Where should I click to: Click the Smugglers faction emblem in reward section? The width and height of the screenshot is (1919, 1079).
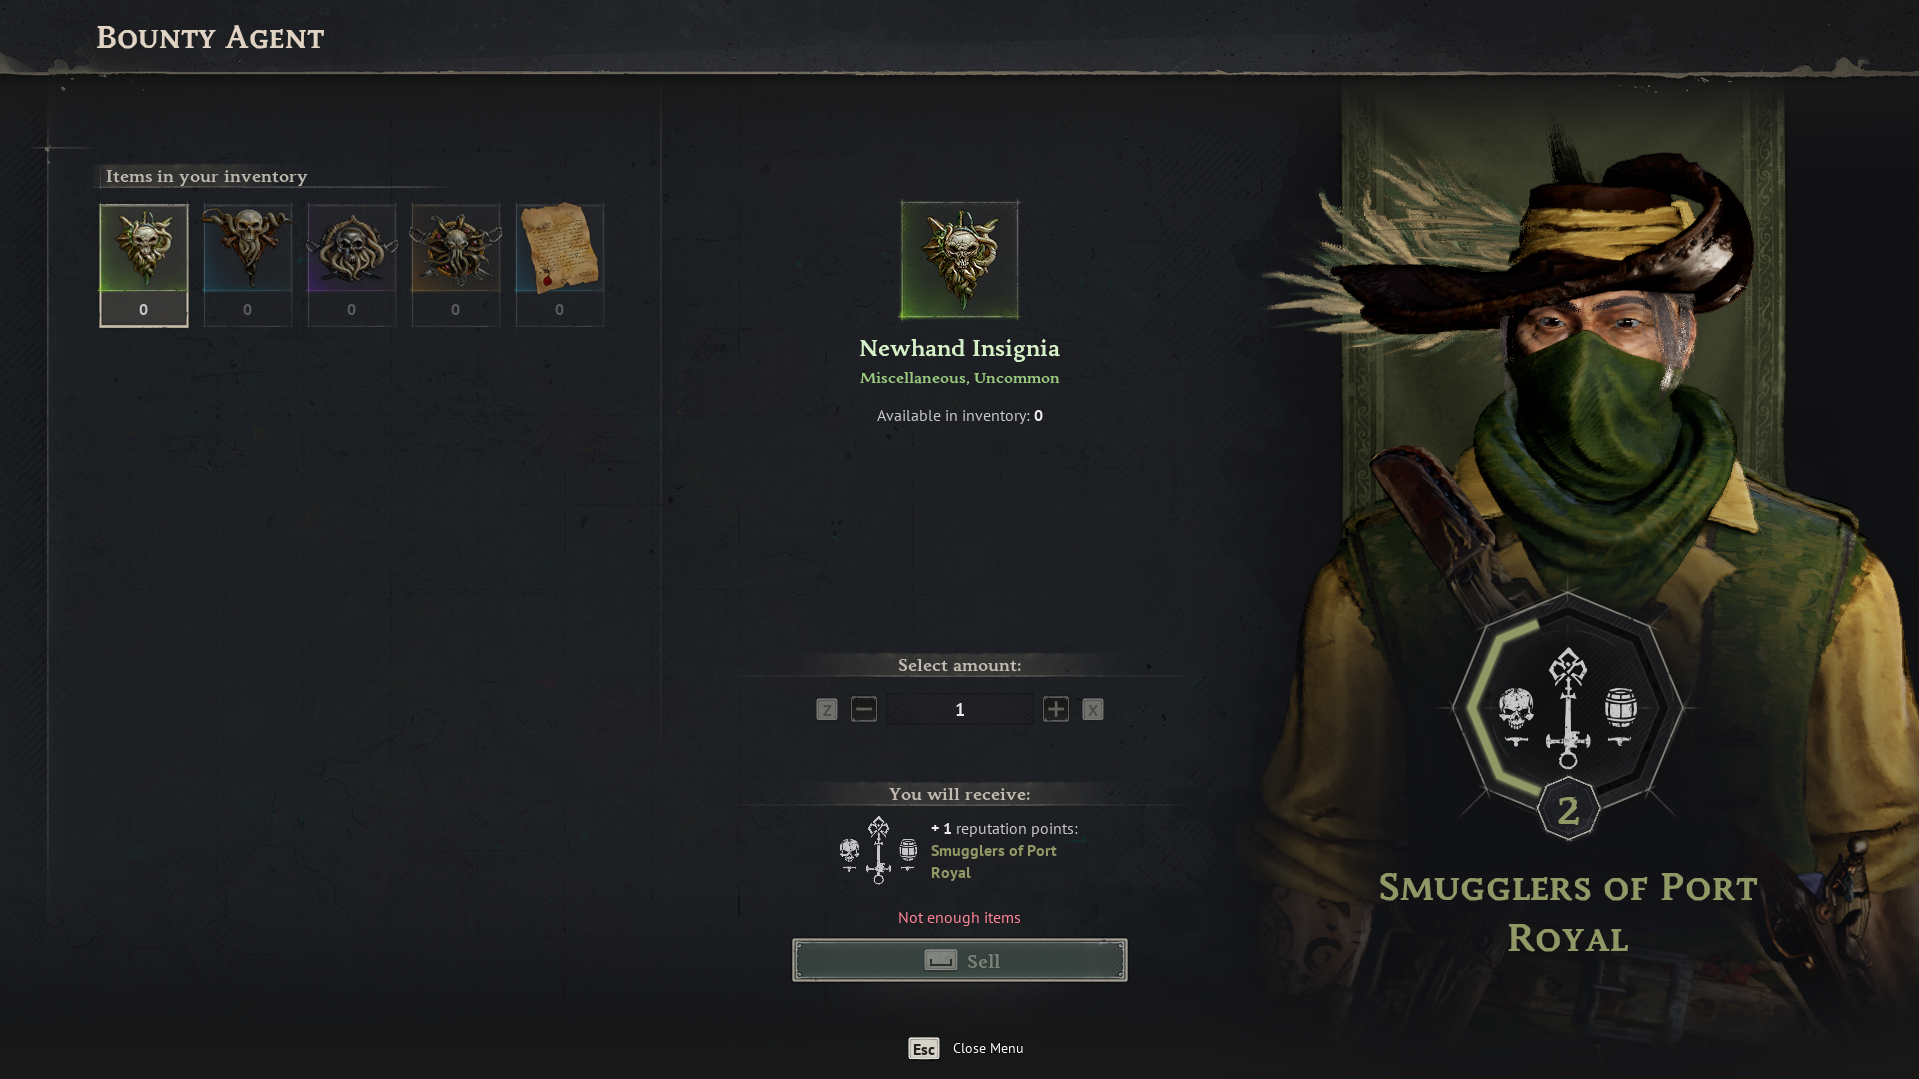[878, 851]
